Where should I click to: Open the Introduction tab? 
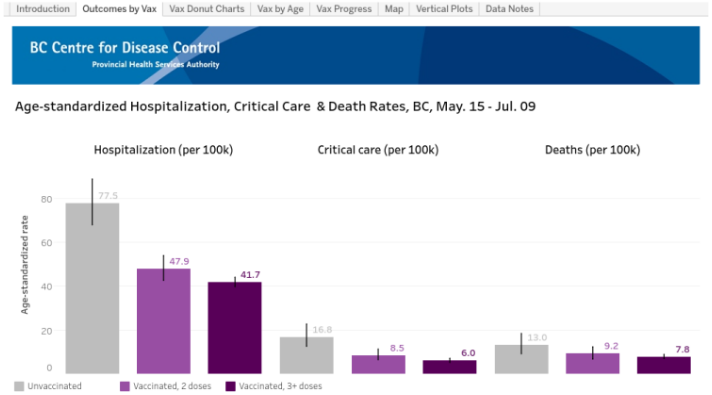[x=43, y=9]
